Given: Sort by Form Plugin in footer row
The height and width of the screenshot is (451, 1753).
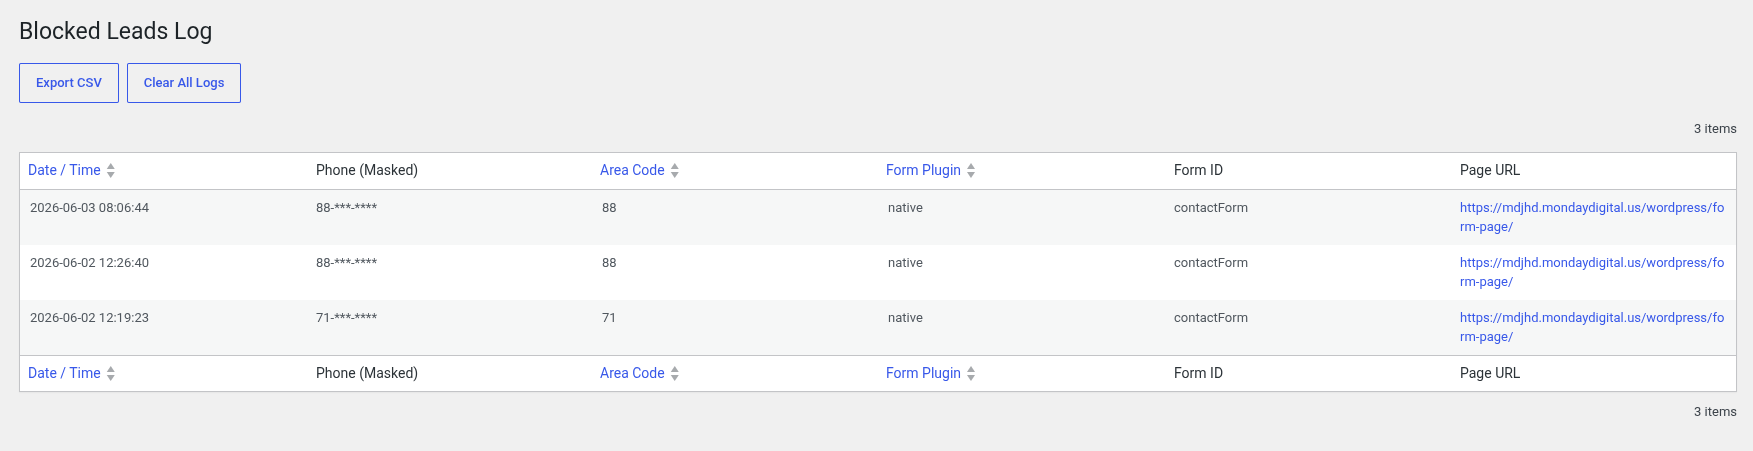Looking at the screenshot, I should [923, 373].
